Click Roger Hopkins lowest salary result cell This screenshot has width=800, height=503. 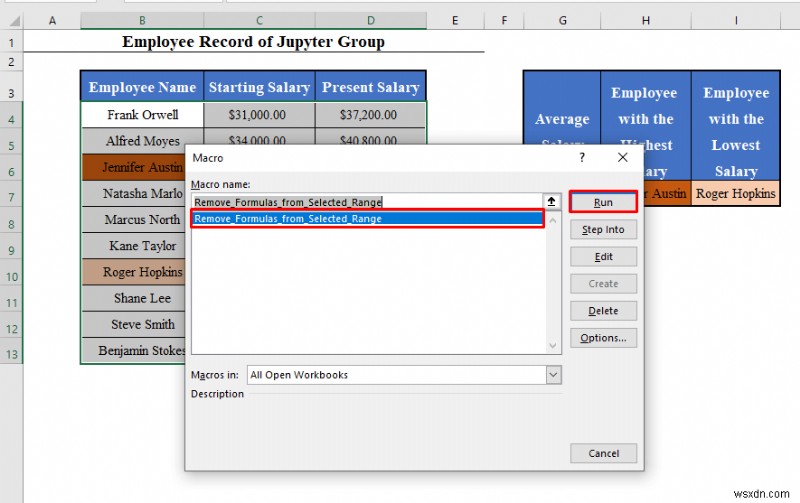(x=736, y=193)
